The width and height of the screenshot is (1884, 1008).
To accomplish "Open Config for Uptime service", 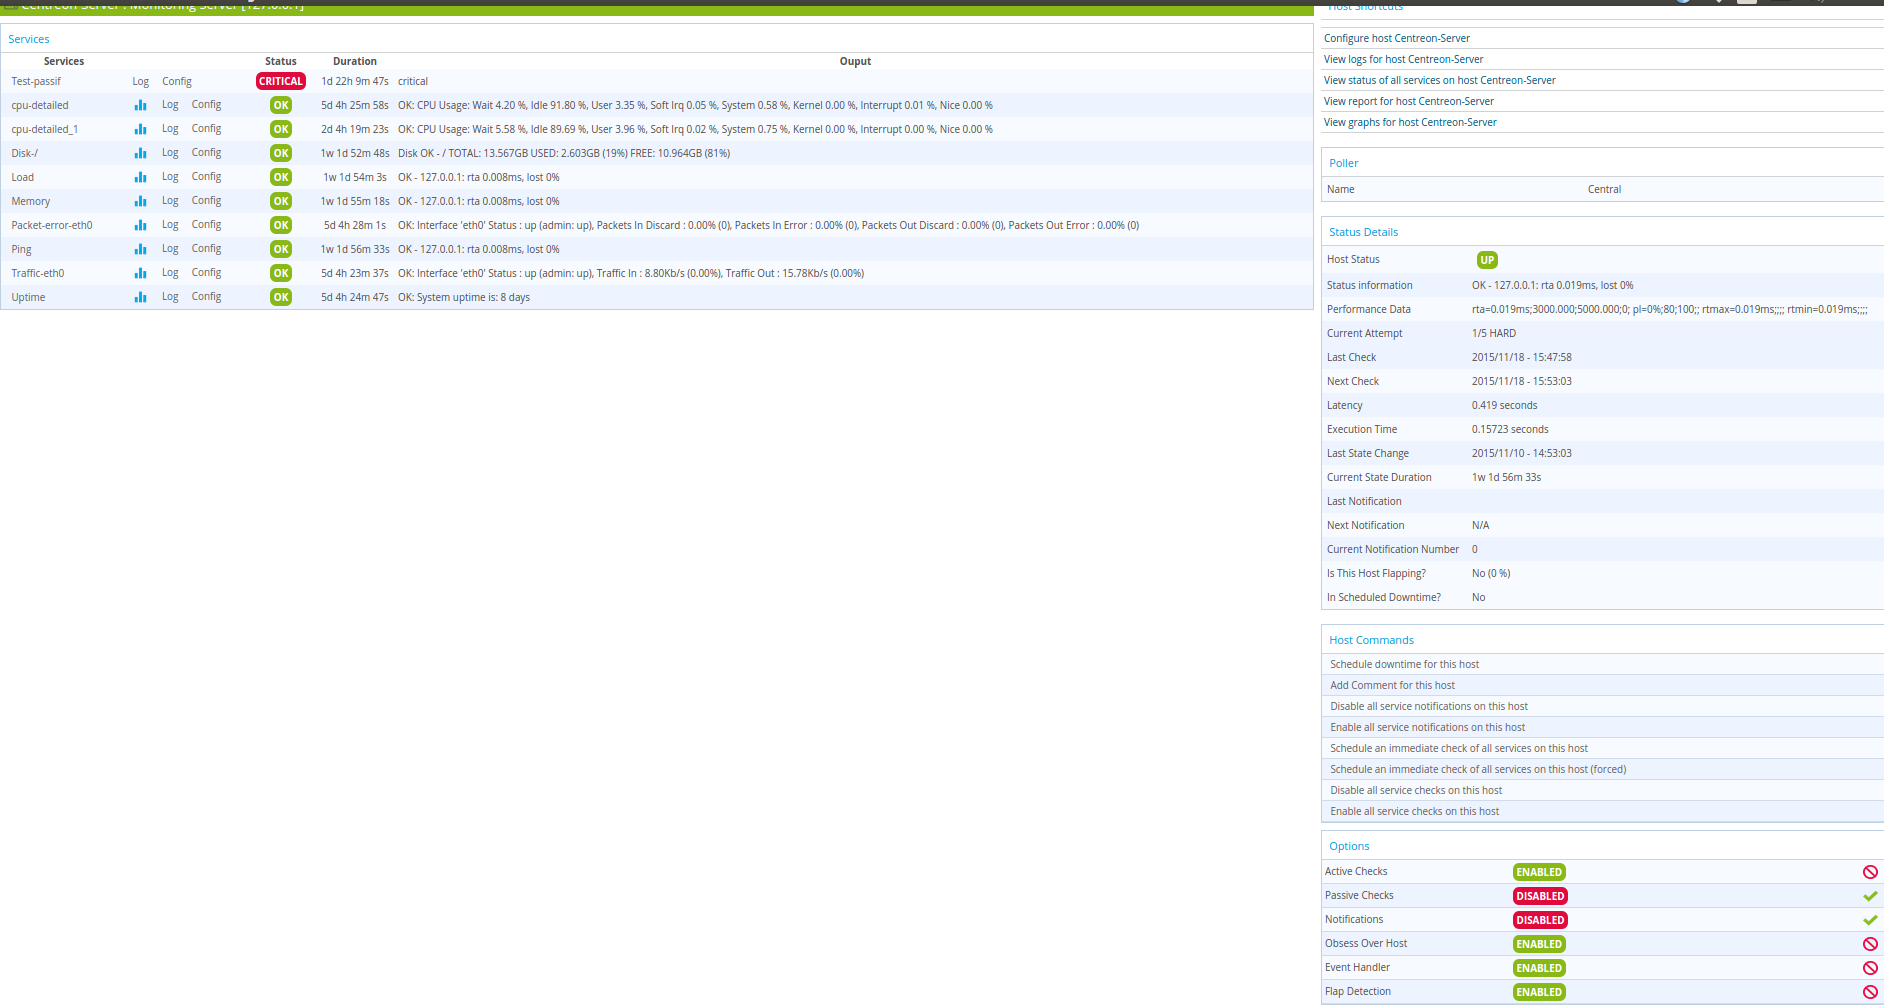I will click(x=207, y=297).
